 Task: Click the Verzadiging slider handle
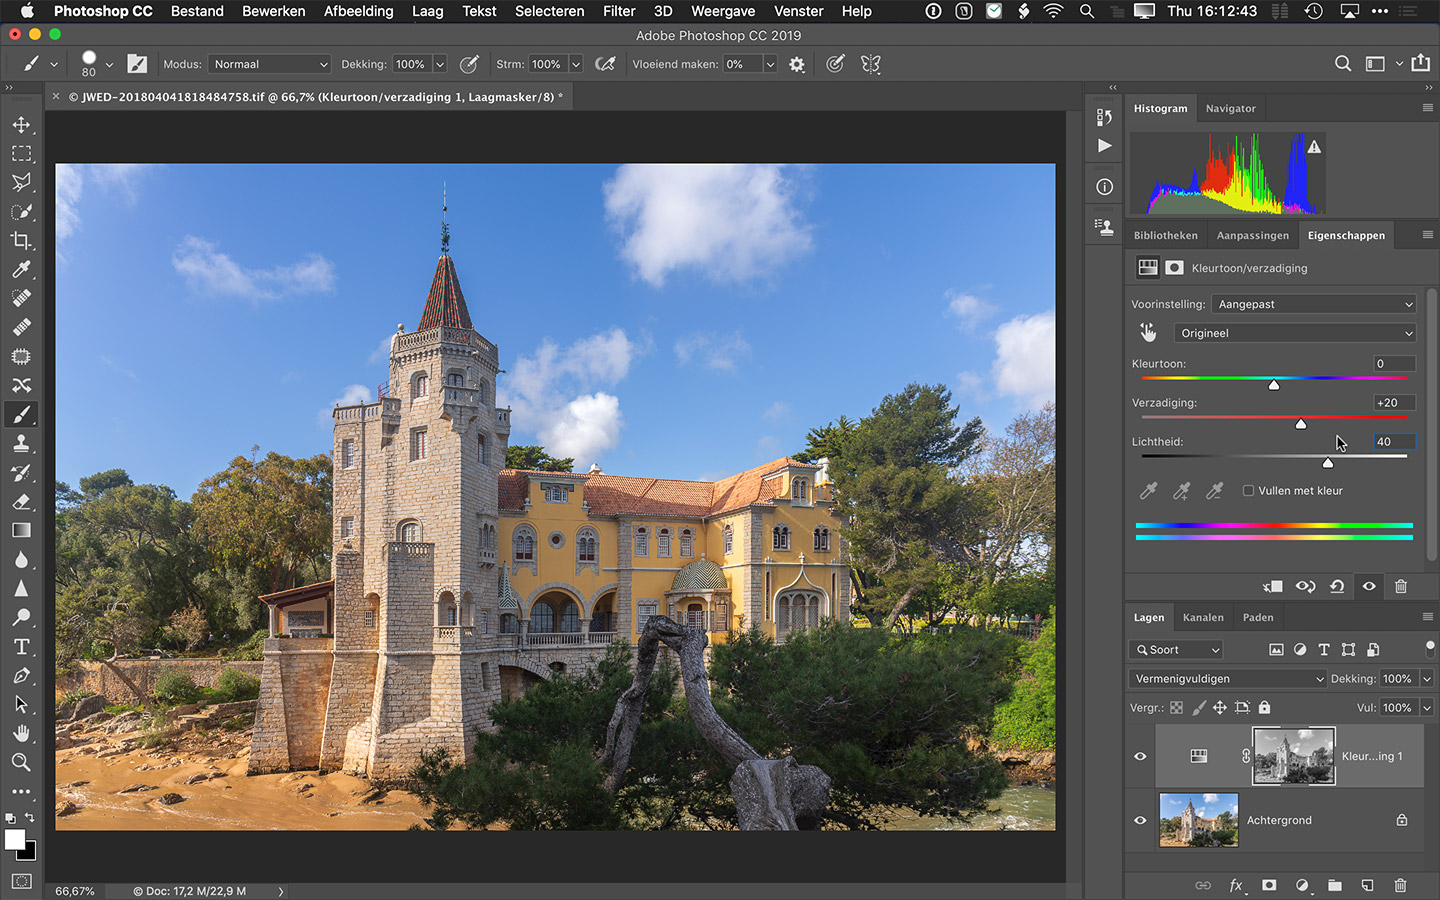point(1301,424)
